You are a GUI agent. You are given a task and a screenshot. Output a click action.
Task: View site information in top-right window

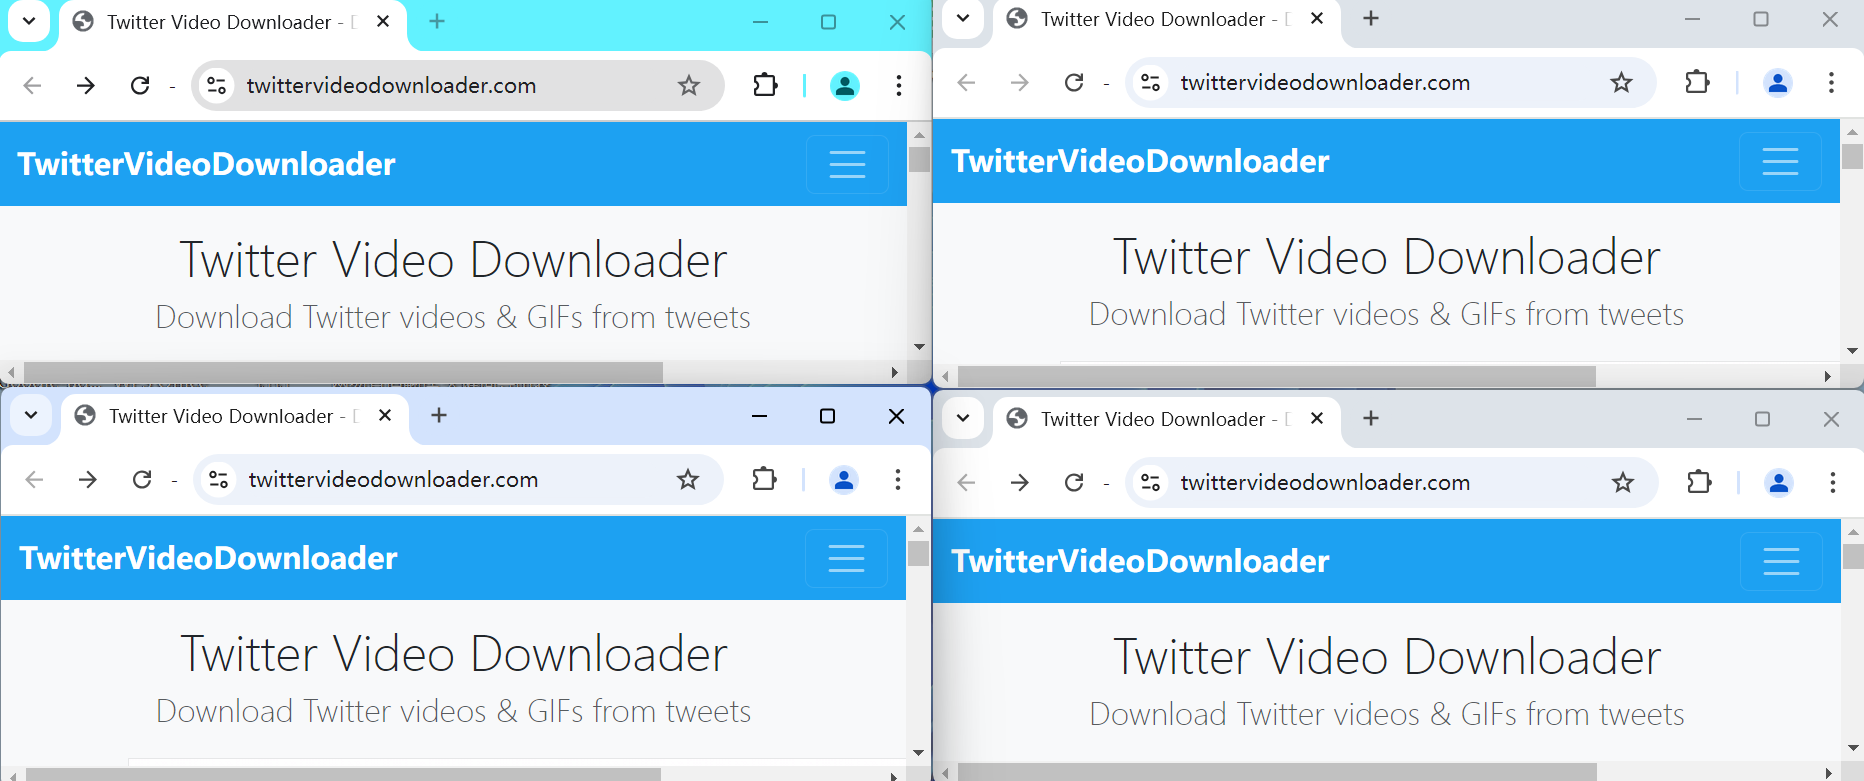point(1151,83)
